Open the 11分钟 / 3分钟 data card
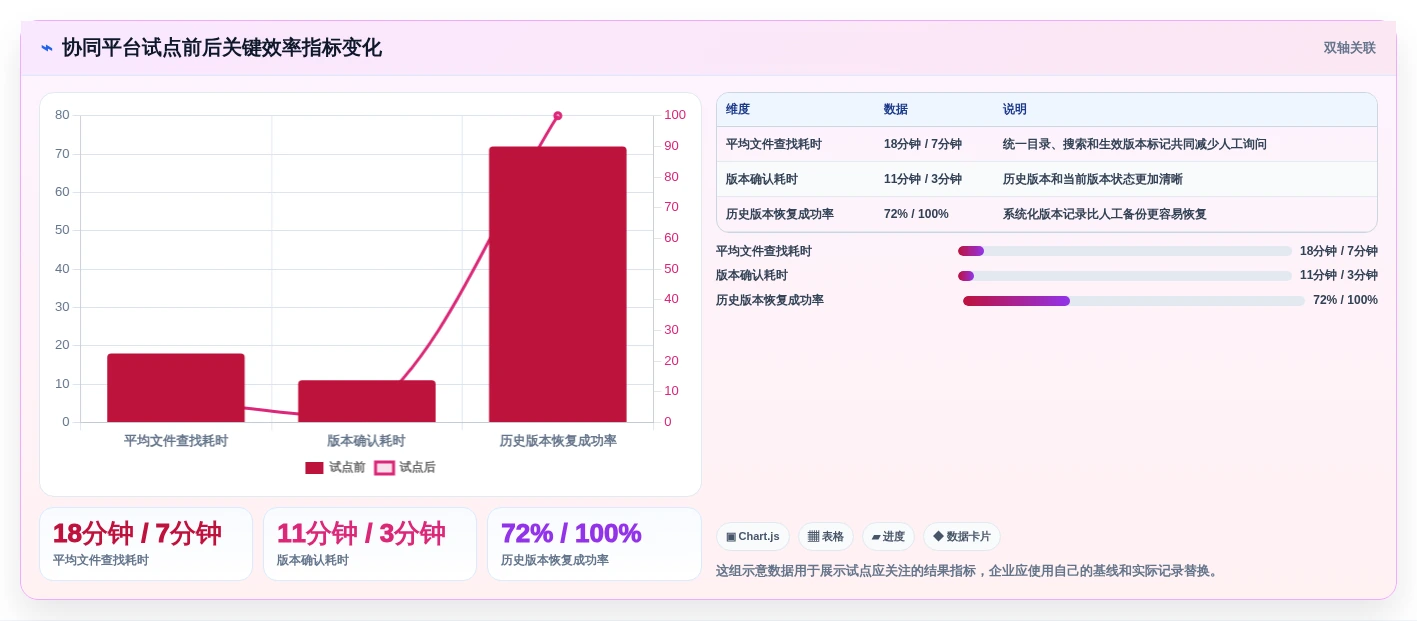 coord(370,544)
